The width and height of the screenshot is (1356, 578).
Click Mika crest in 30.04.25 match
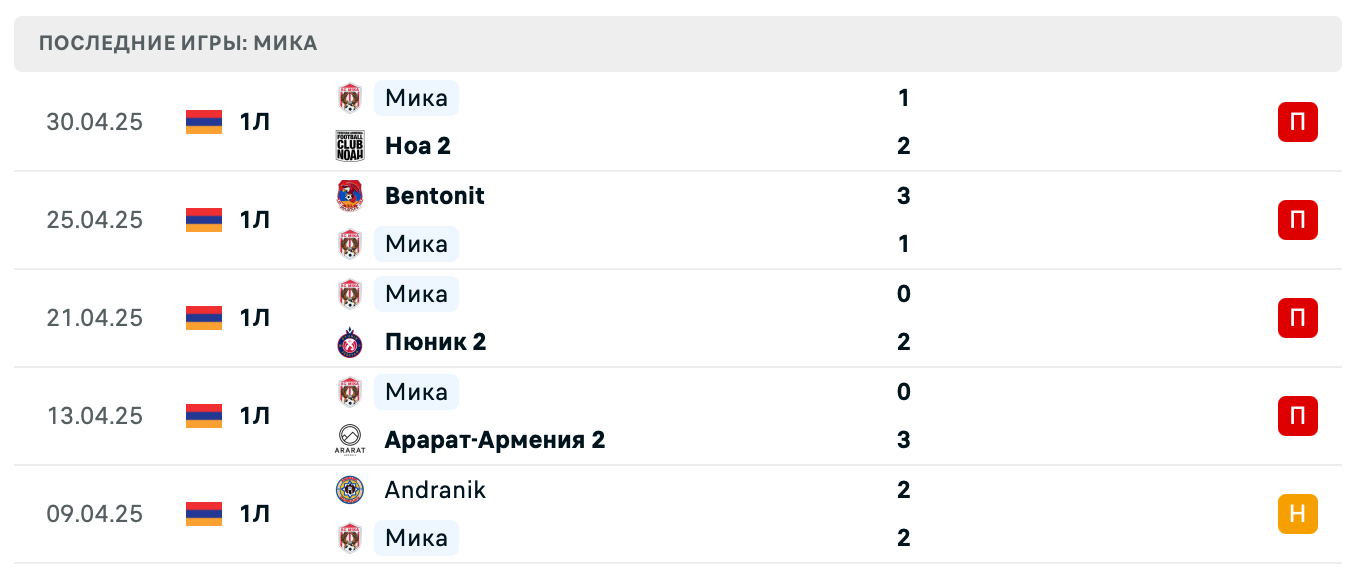click(x=350, y=98)
